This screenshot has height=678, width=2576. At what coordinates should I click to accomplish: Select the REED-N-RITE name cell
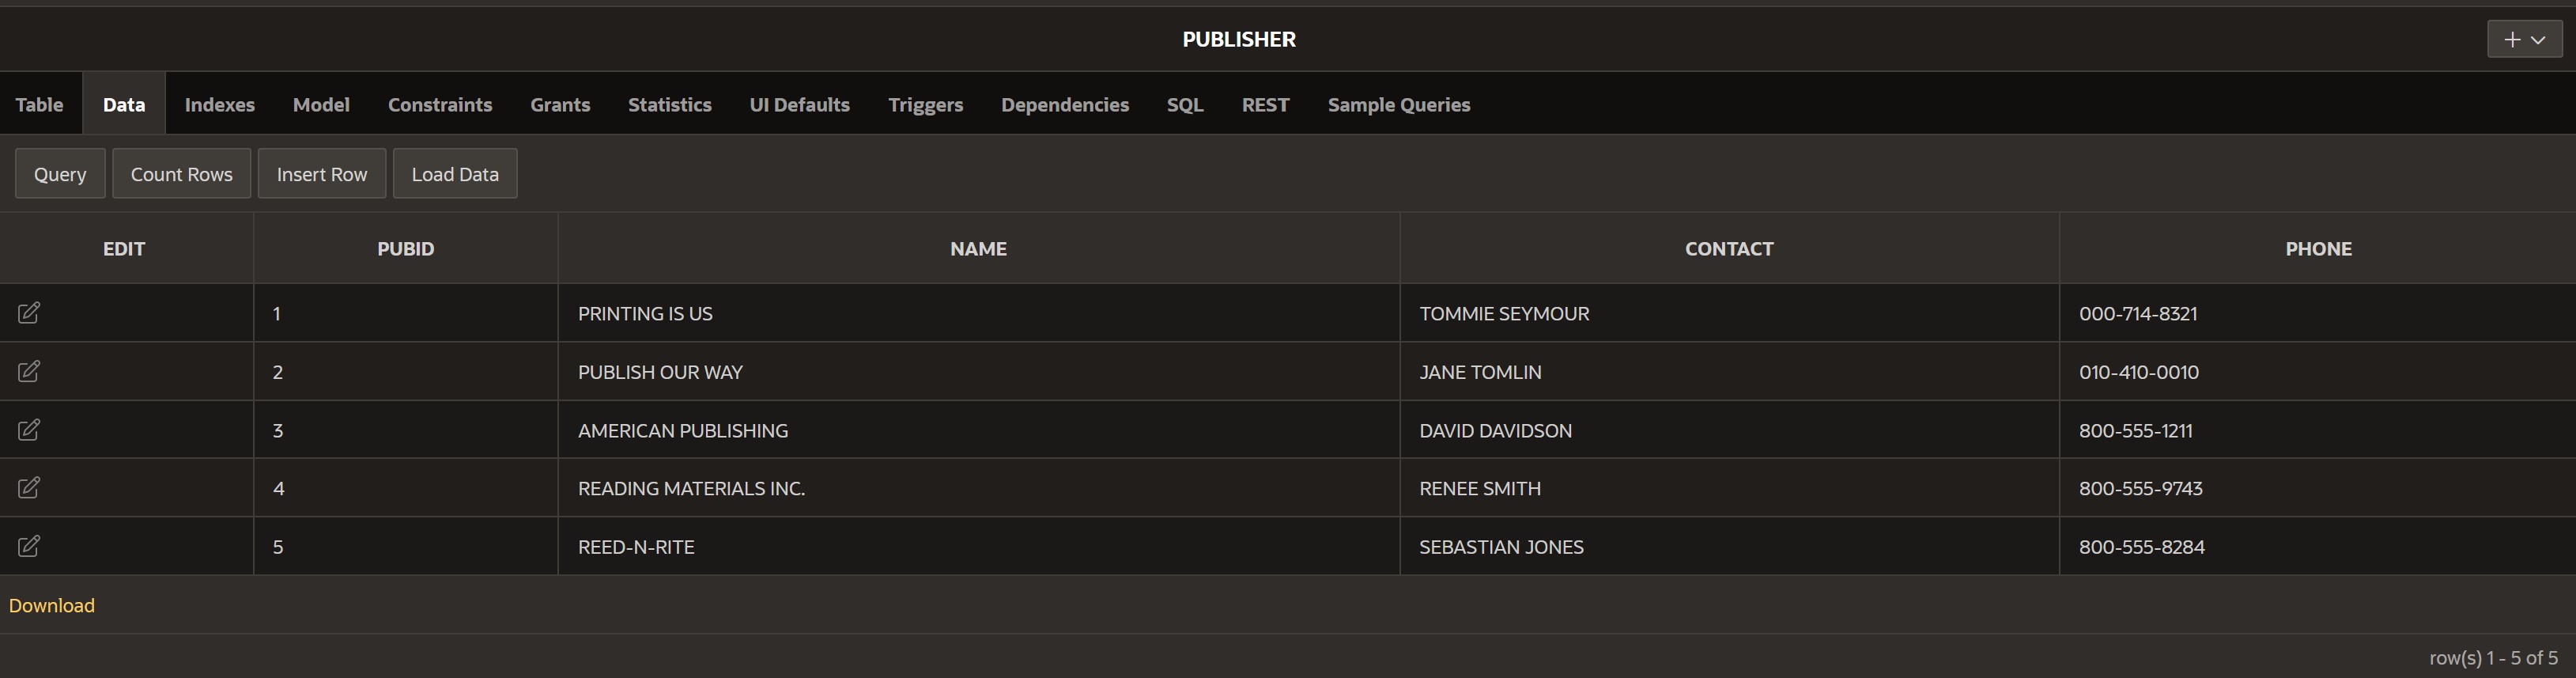pos(978,546)
